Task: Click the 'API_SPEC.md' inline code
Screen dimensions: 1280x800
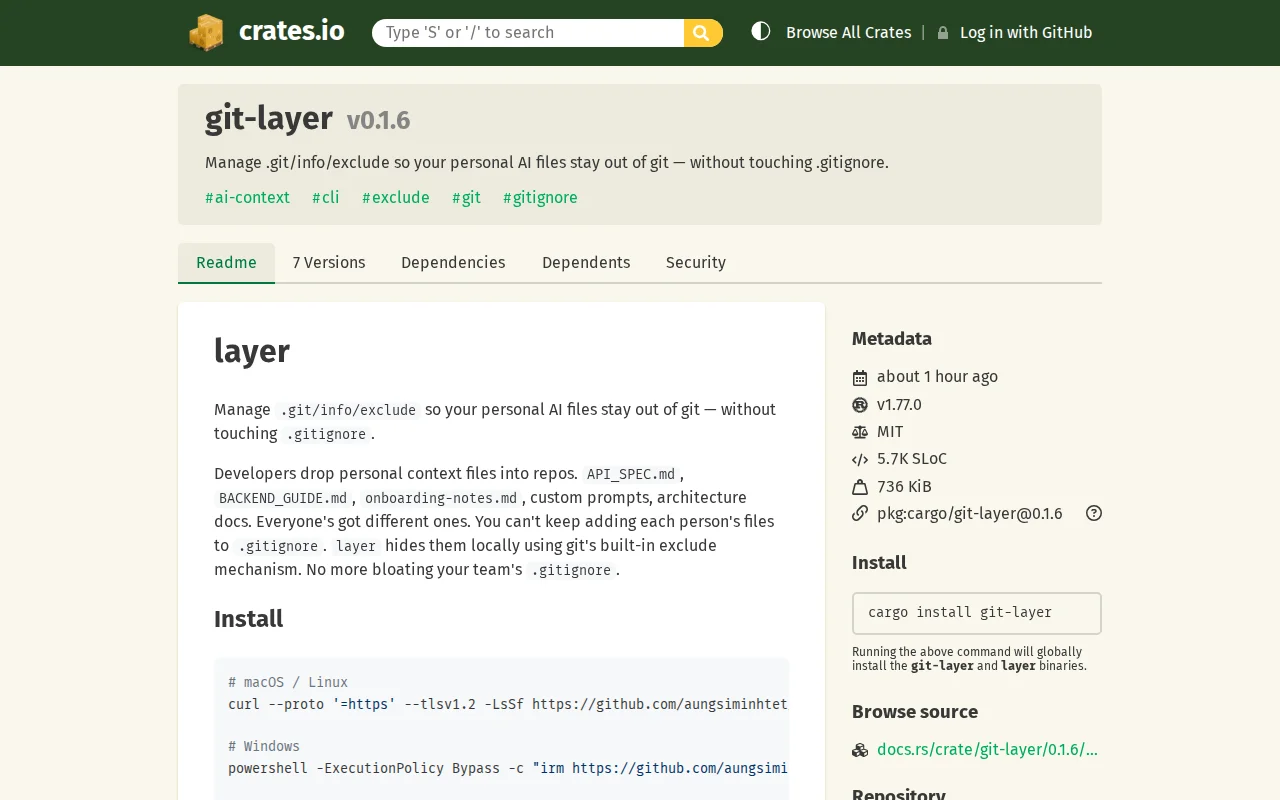Action: pyautogui.click(x=631, y=474)
